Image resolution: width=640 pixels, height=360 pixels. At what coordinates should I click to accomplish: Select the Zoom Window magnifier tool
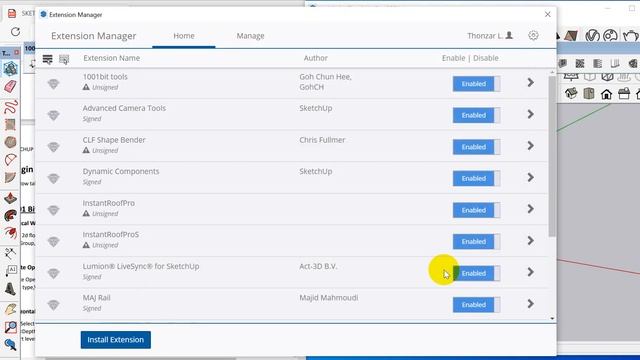10,327
